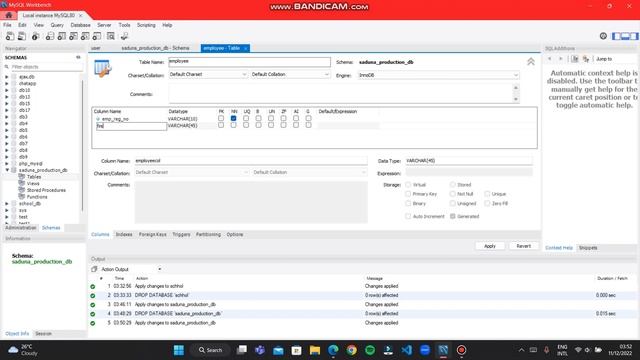
Task: Open preferences via the gear icon
Action: [x=603, y=36]
